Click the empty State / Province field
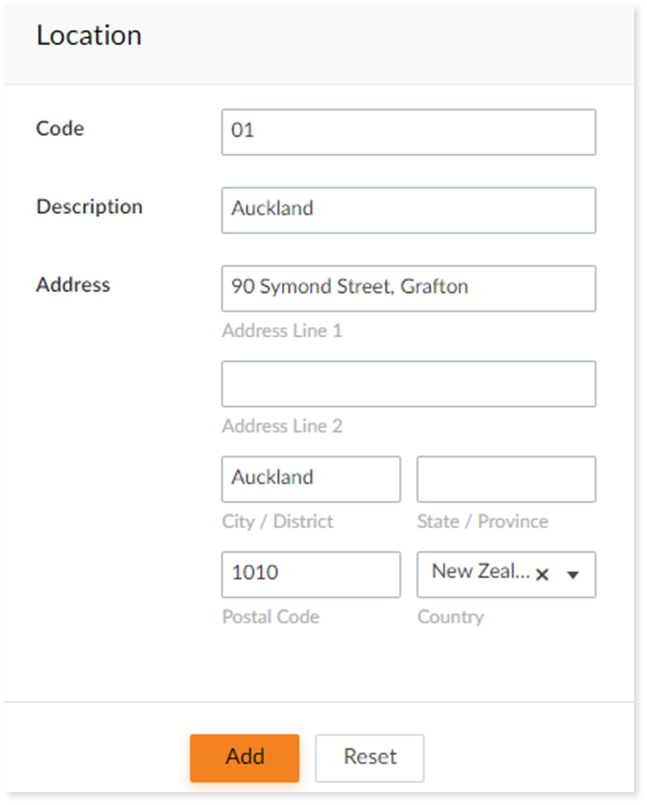 (x=506, y=478)
